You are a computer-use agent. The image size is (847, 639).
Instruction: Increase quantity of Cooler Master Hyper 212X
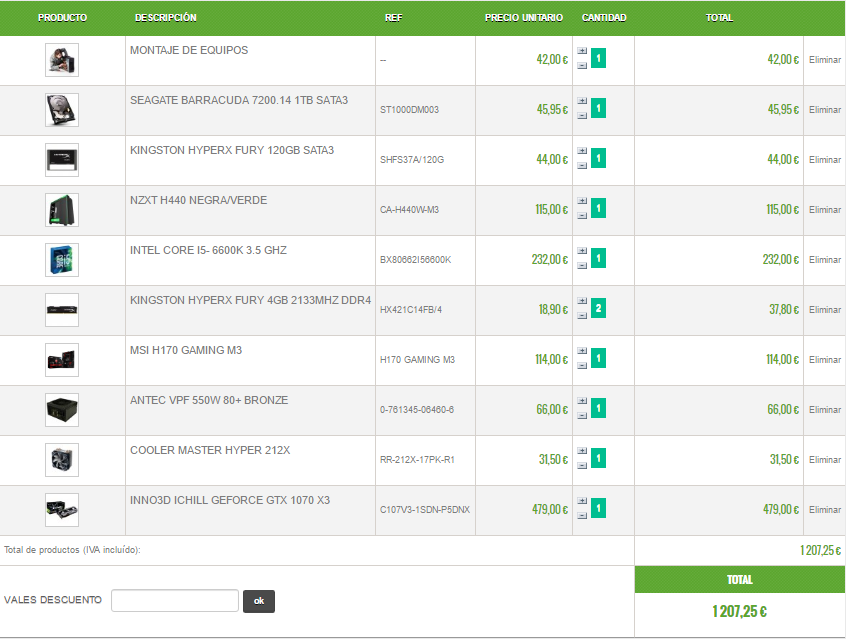point(582,451)
